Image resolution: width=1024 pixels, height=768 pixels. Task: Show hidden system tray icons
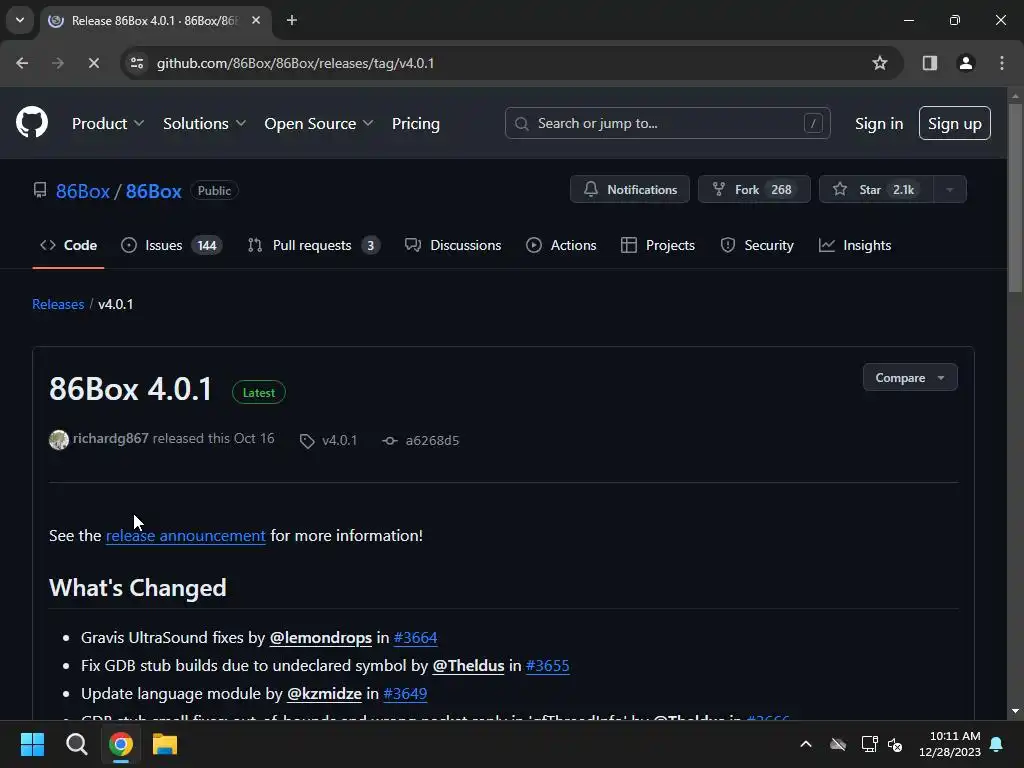click(806, 744)
